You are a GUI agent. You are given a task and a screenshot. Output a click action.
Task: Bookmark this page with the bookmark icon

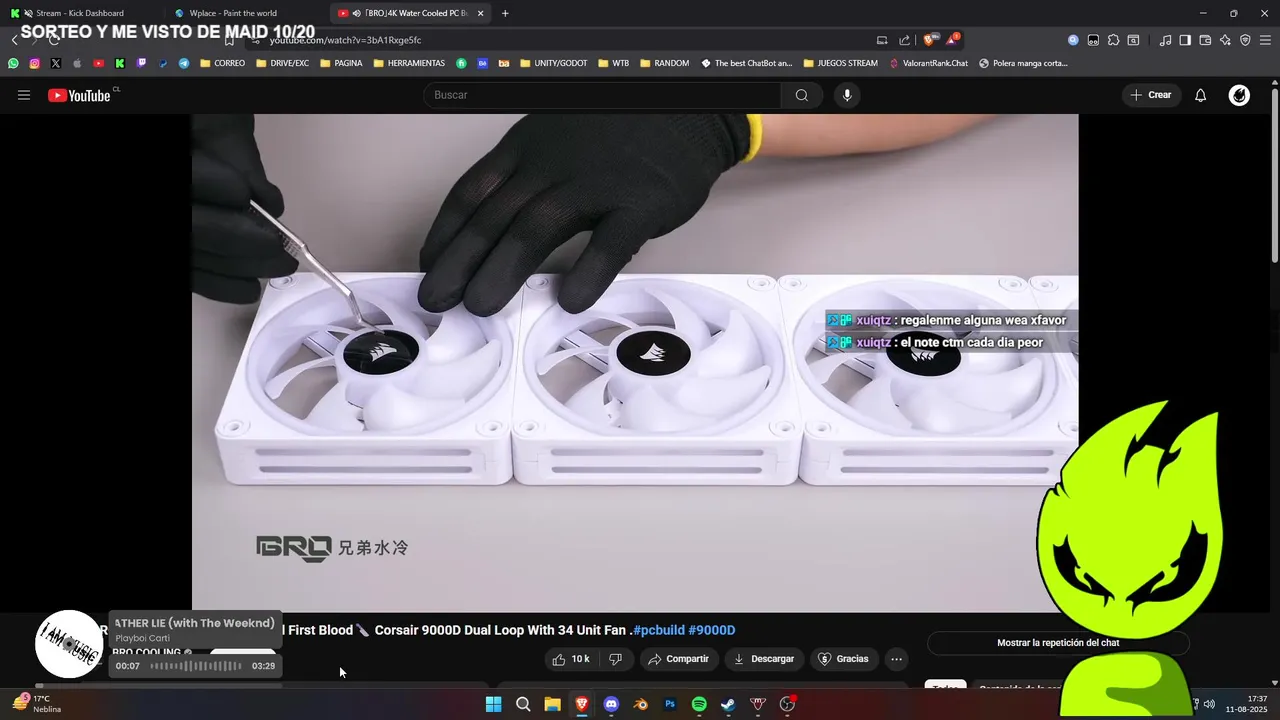229,40
